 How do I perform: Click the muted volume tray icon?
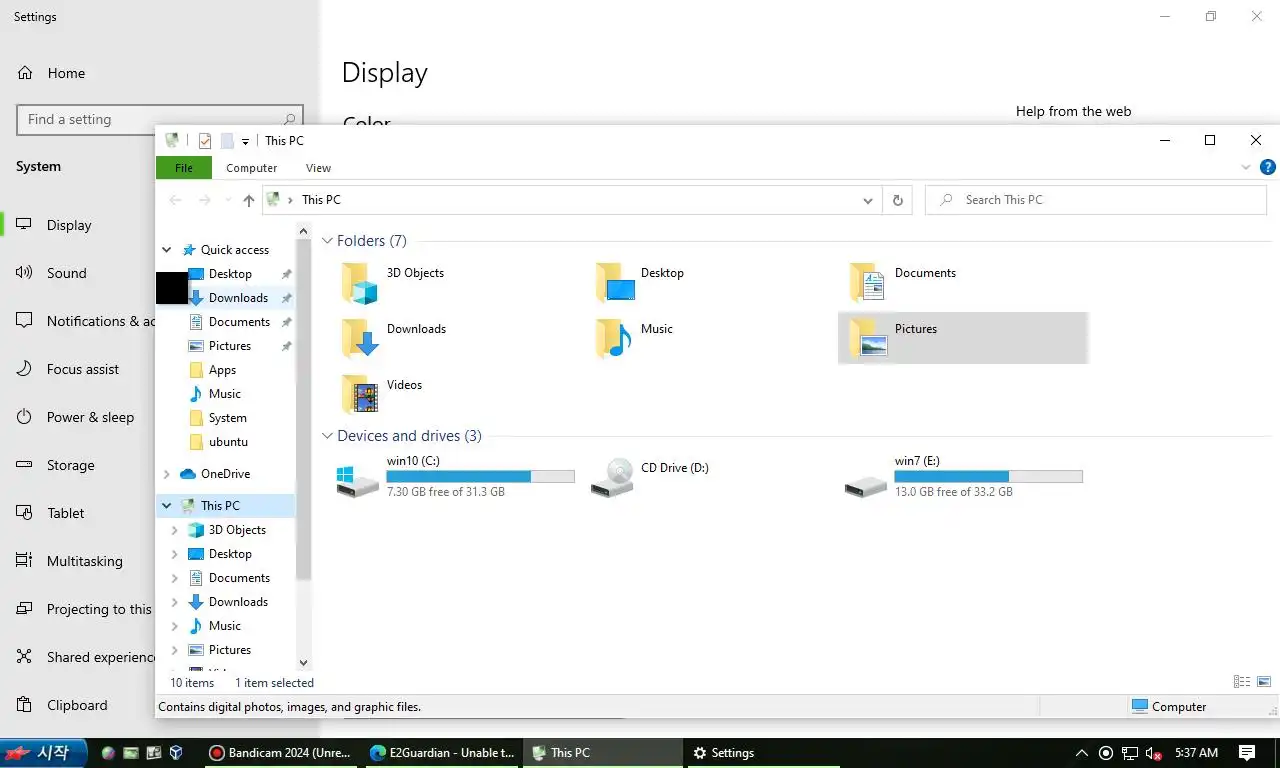coord(1153,753)
